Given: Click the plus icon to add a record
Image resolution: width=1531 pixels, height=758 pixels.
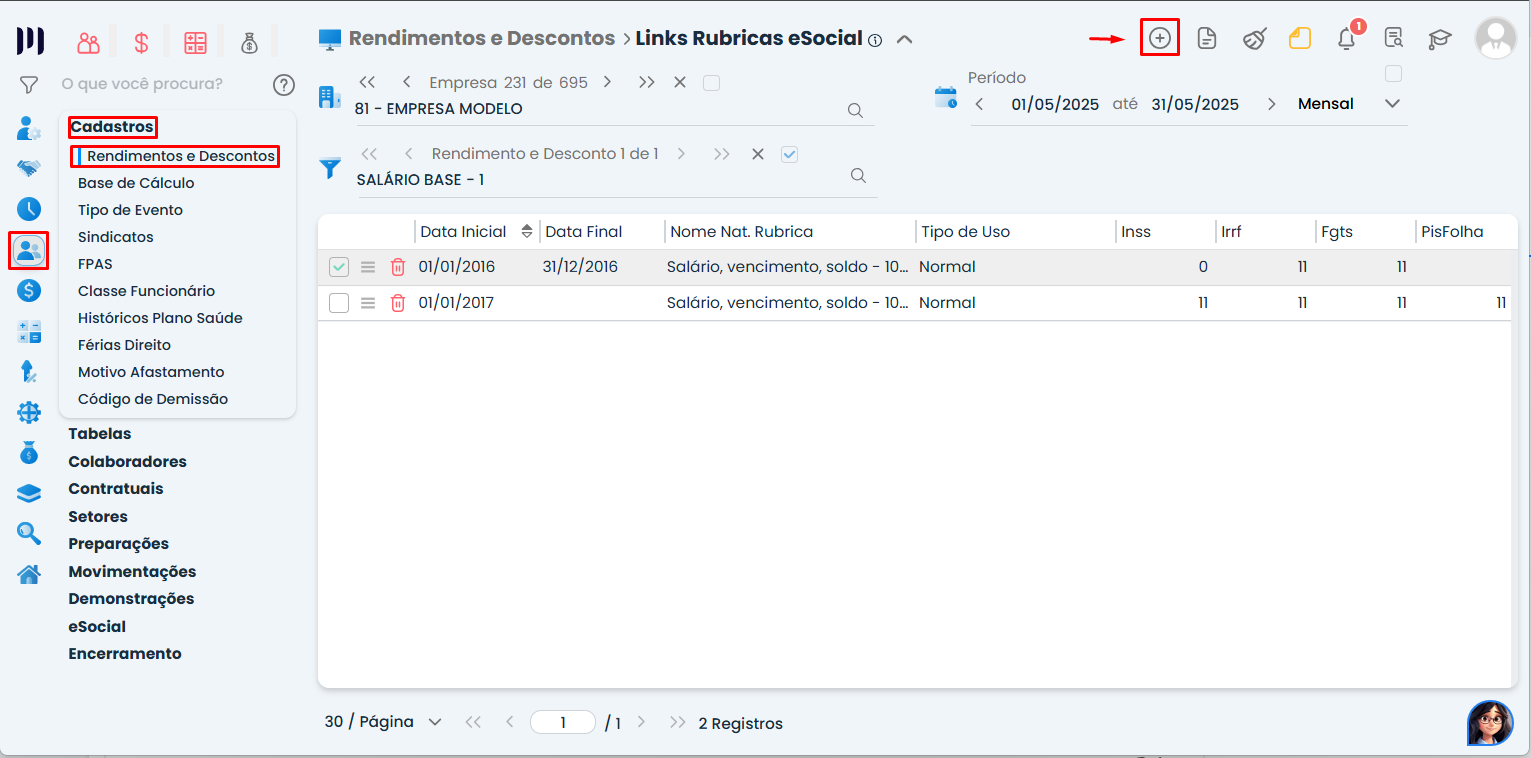Looking at the screenshot, I should pos(1159,38).
